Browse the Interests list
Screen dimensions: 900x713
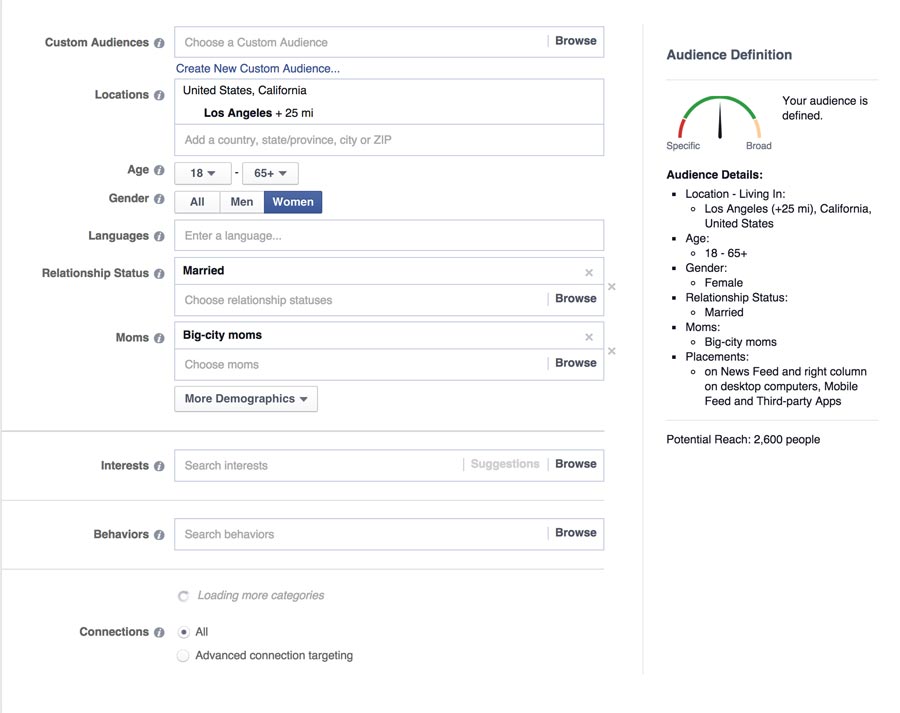pos(576,464)
